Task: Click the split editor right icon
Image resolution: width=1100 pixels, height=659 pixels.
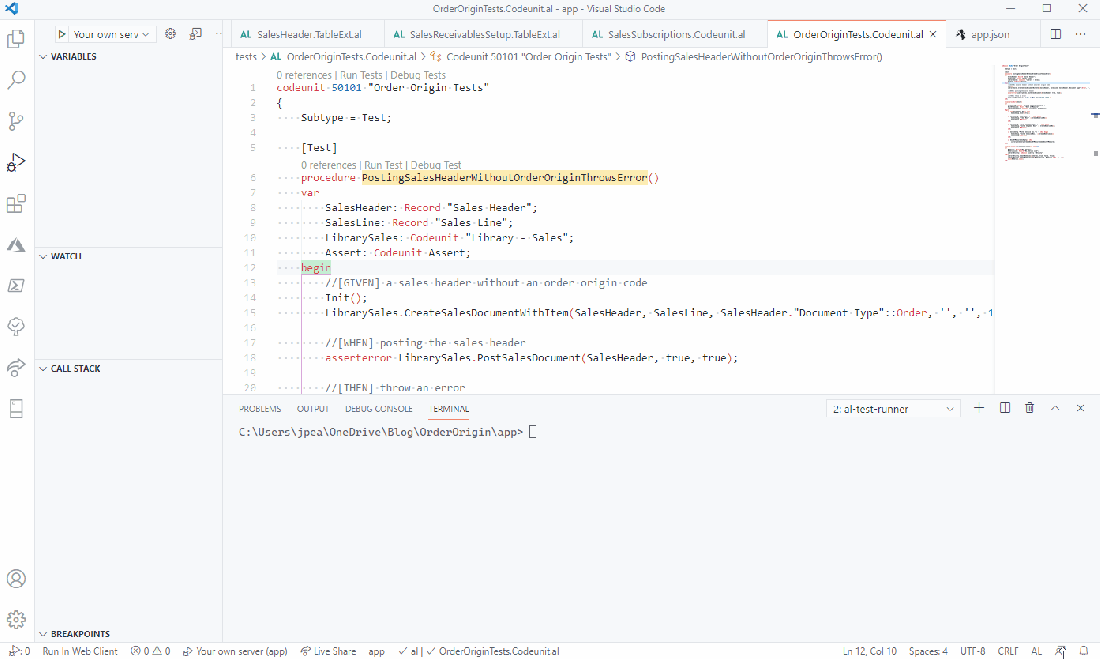Action: (x=1056, y=34)
